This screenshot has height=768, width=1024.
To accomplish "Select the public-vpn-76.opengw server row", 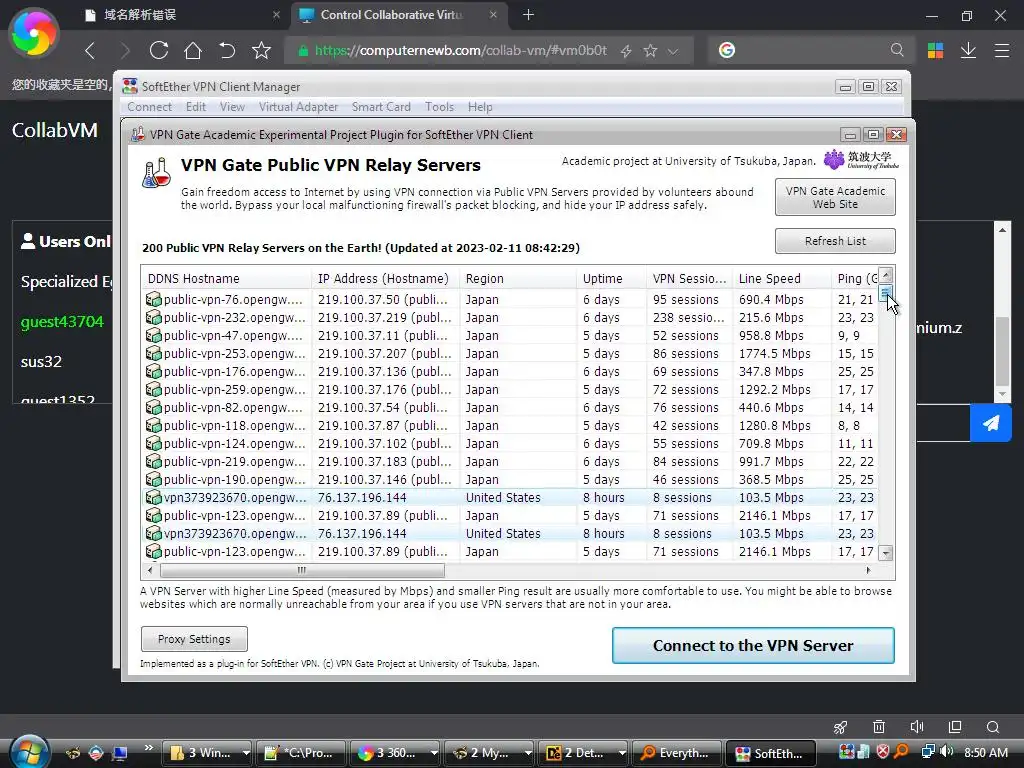I will [509, 300].
